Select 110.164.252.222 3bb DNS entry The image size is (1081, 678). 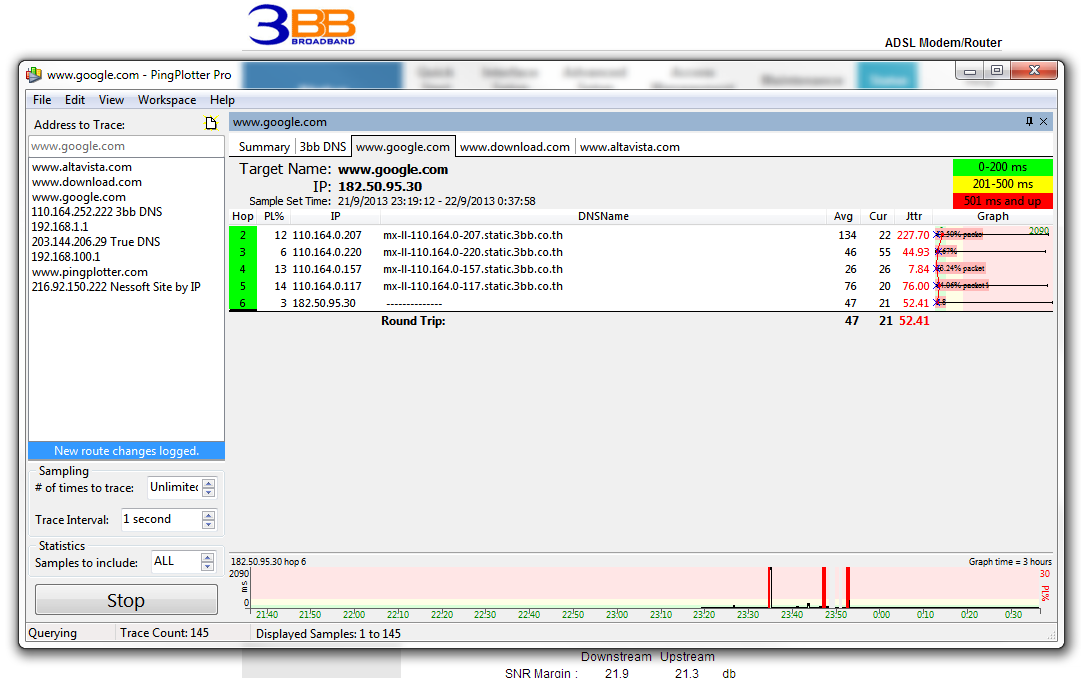click(97, 212)
